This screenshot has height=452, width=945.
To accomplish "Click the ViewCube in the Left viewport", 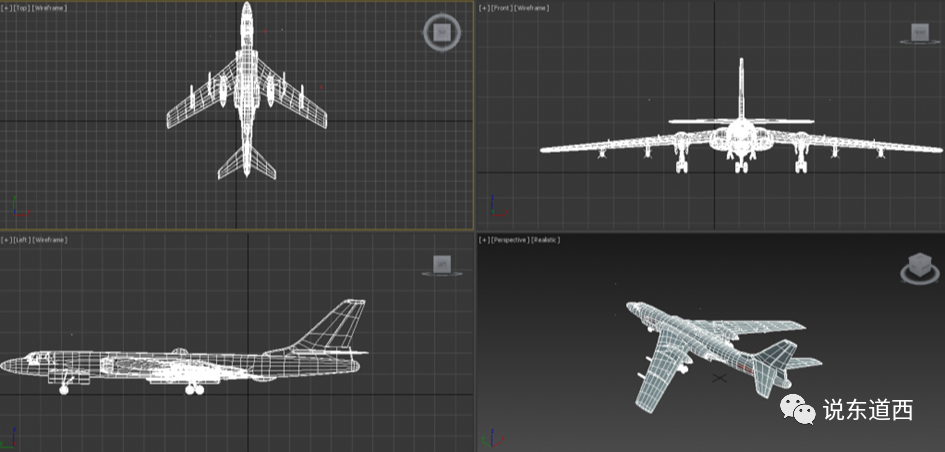I will 441,265.
